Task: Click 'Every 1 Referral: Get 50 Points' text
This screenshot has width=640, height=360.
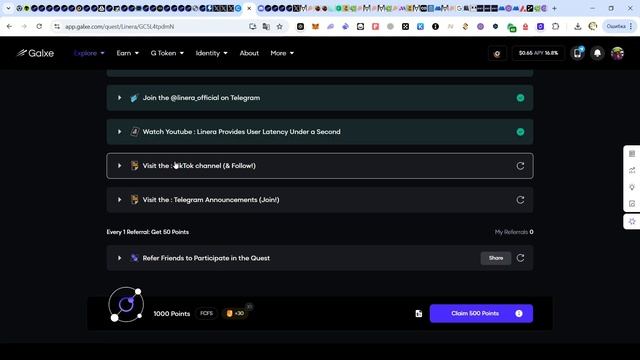Action: coord(147,232)
